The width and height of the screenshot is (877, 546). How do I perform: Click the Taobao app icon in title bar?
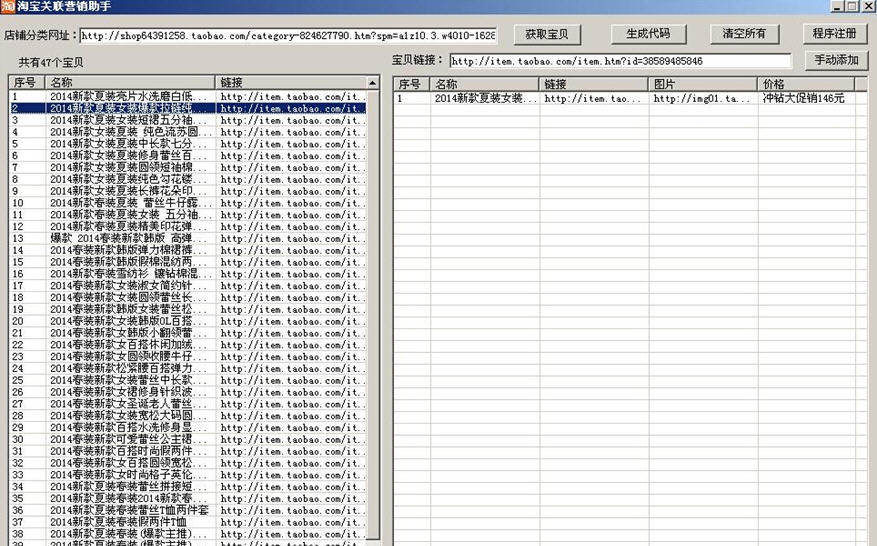pyautogui.click(x=7, y=6)
